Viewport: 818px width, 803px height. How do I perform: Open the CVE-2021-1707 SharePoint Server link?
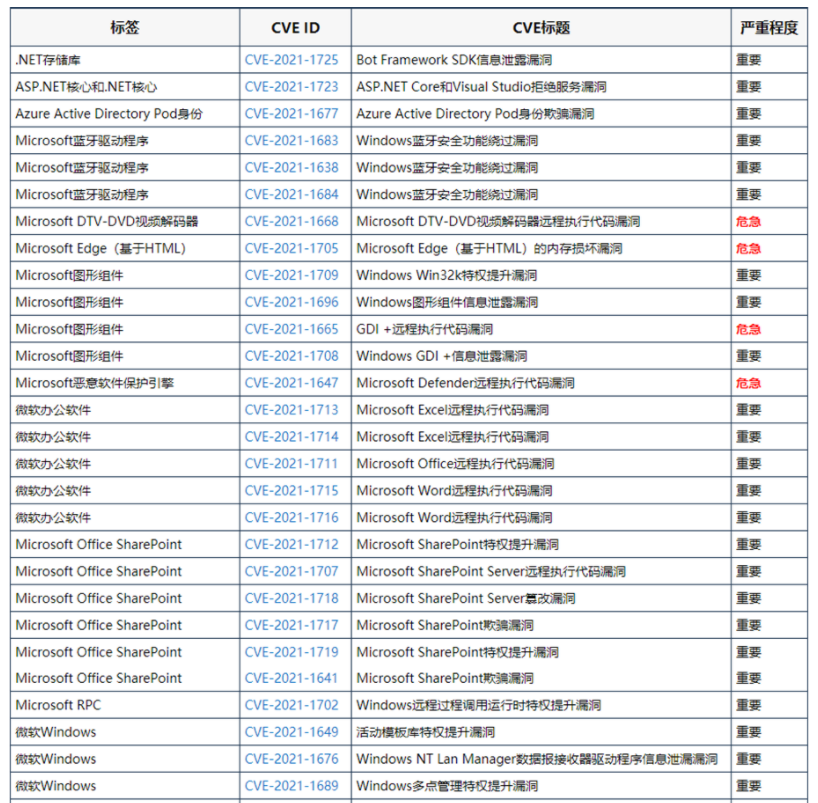pyautogui.click(x=291, y=571)
